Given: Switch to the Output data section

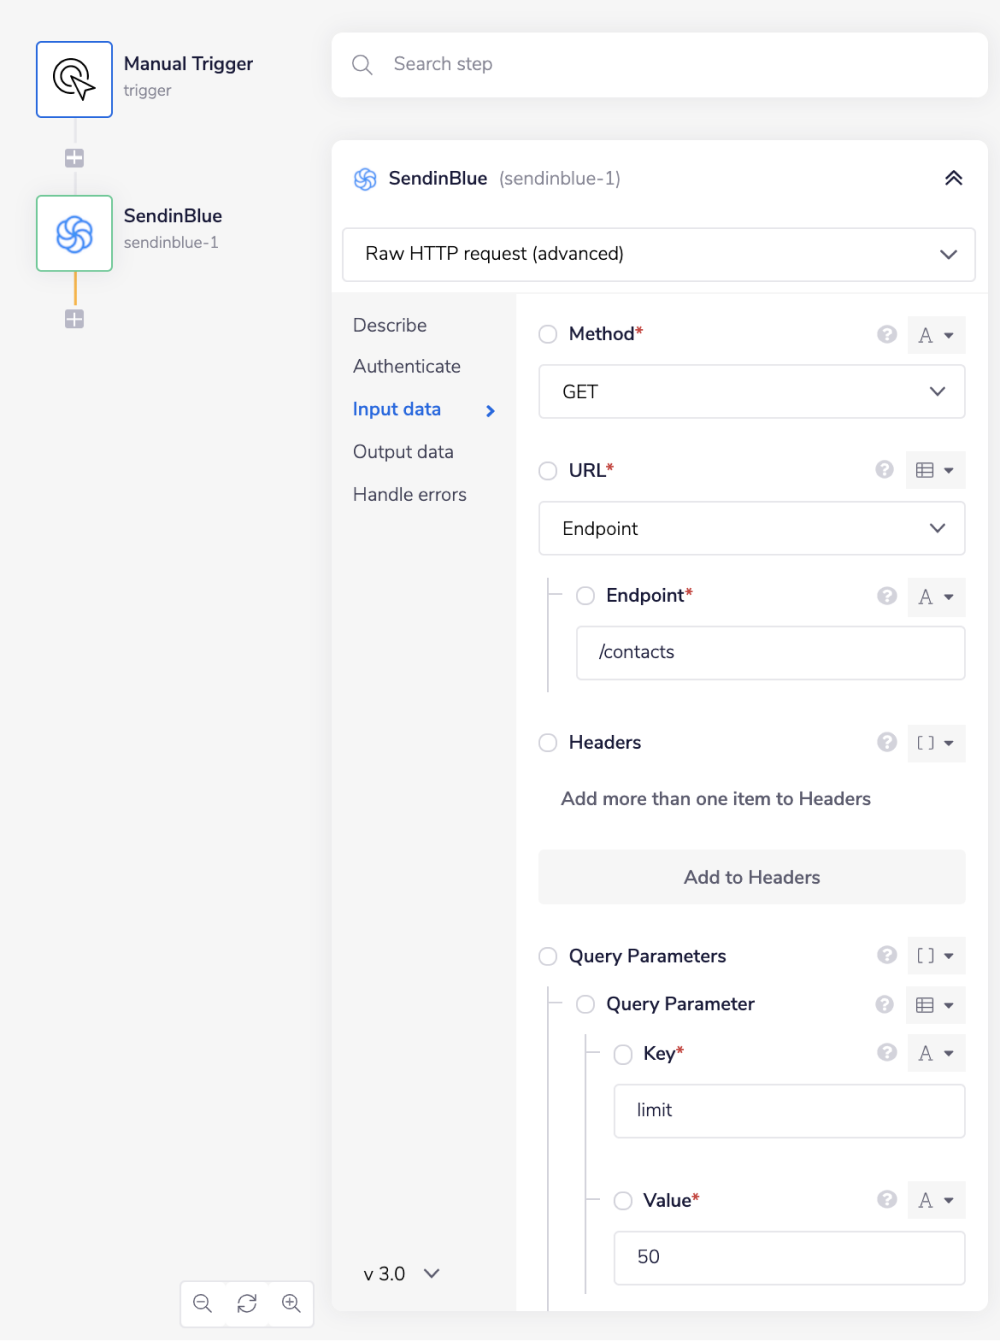Looking at the screenshot, I should tap(403, 452).
